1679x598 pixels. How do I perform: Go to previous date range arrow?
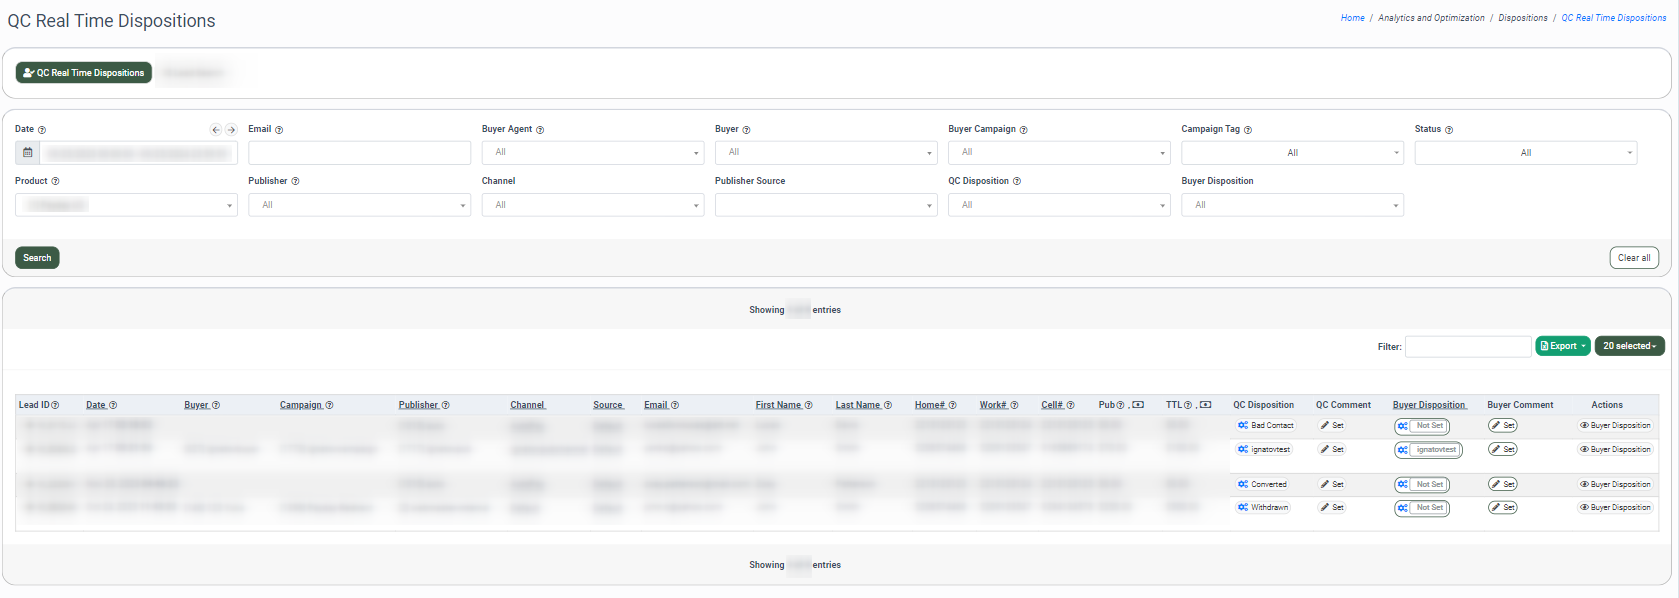click(215, 130)
